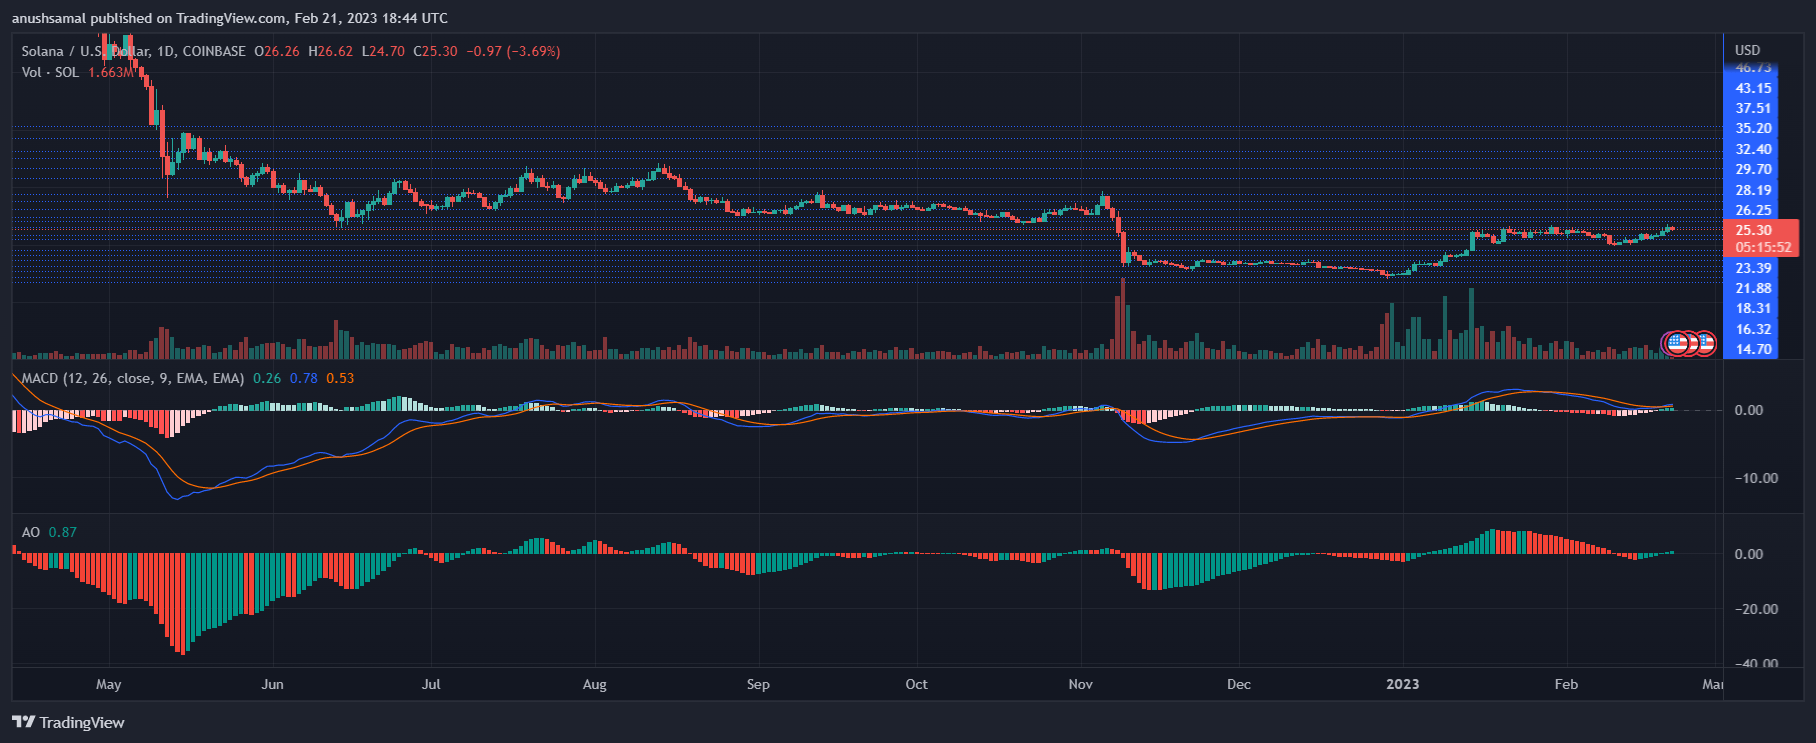
Task: Select the AO indicator legend label
Action: coord(31,532)
